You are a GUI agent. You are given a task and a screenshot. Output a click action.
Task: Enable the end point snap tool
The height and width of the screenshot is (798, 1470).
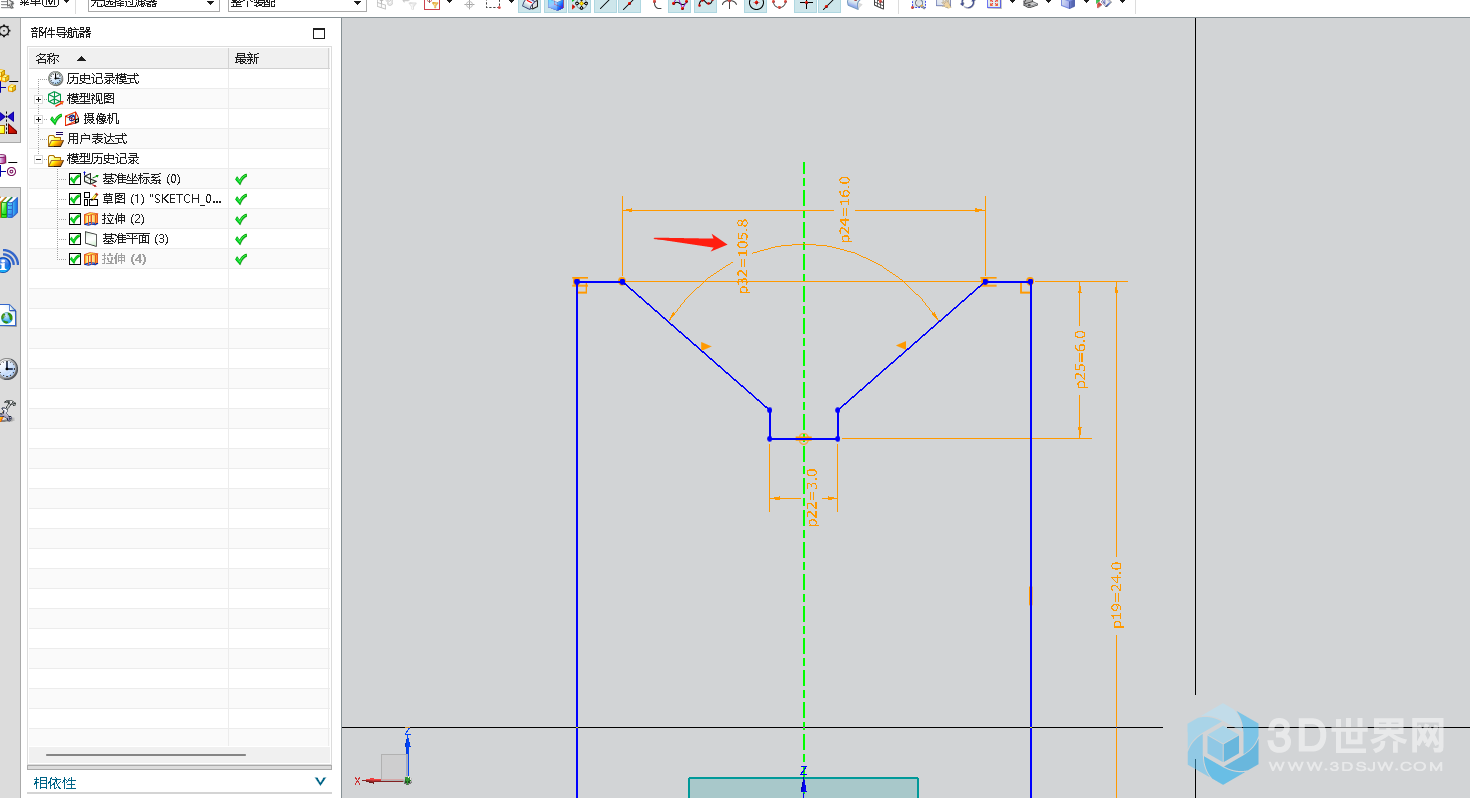coord(605,4)
